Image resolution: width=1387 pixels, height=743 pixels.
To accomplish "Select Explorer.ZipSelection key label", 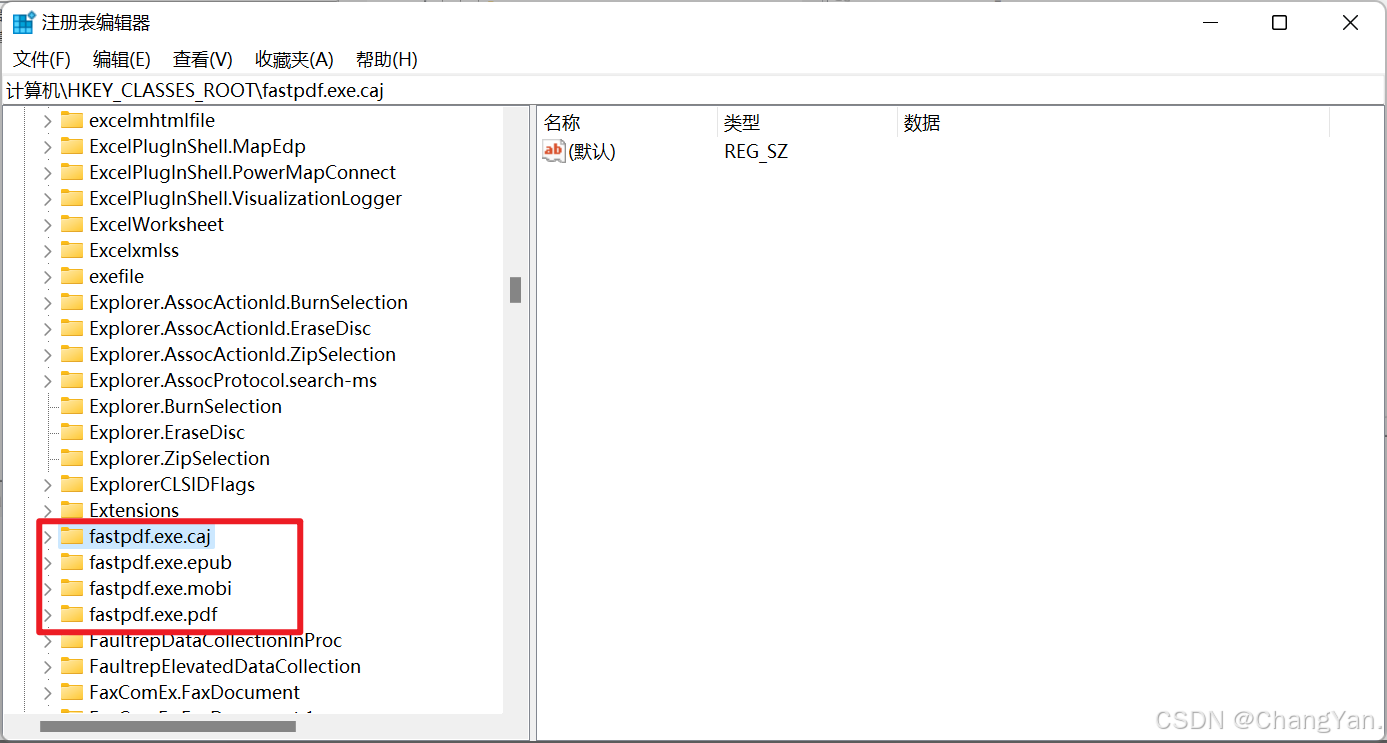I will (179, 458).
